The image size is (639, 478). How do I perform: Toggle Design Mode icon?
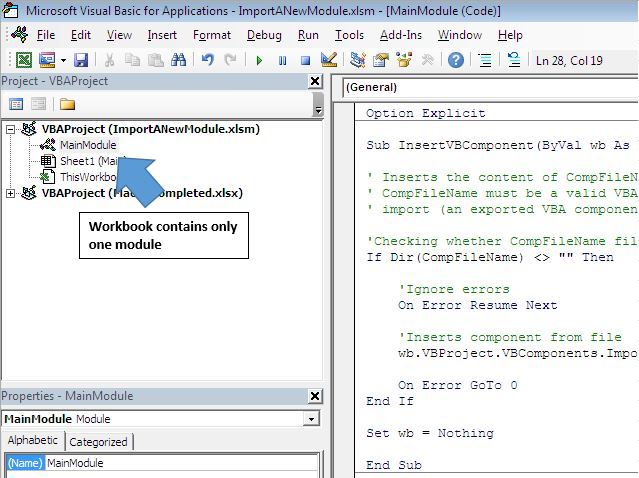point(328,60)
